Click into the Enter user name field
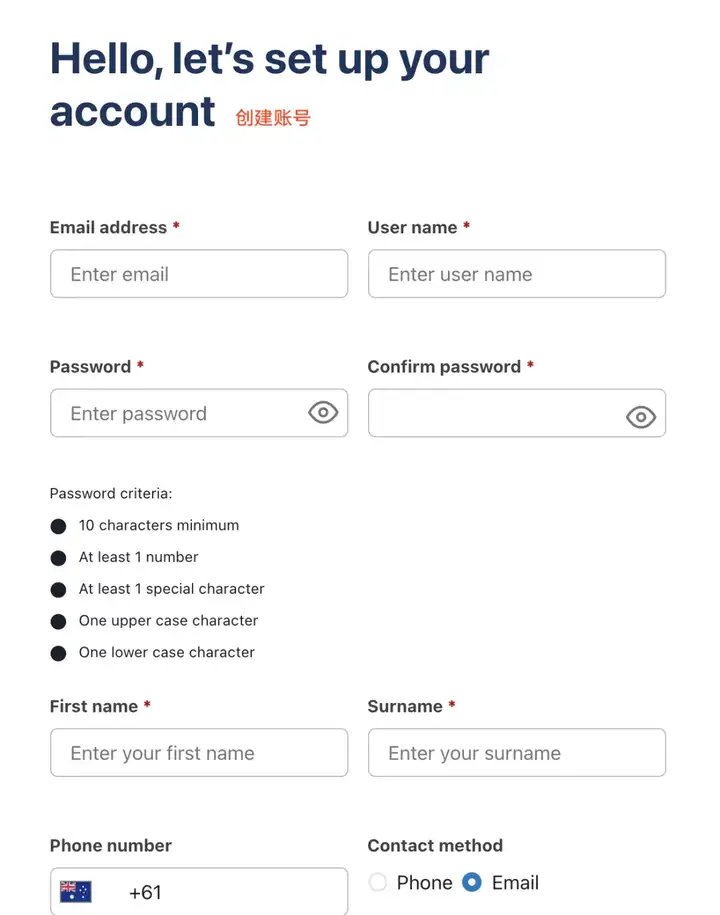This screenshot has height=915, width=720. tap(516, 274)
